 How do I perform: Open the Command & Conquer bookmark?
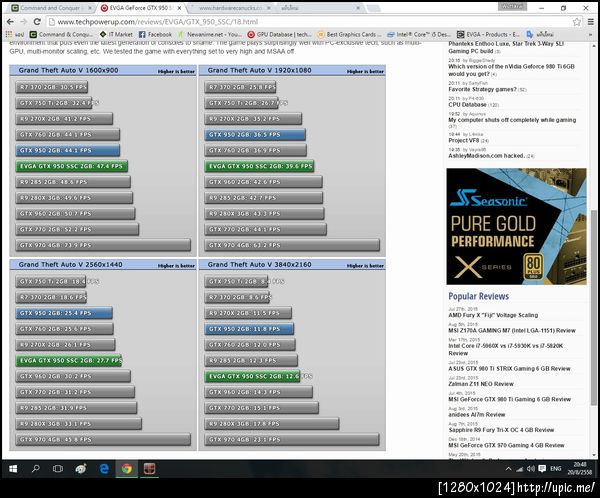click(61, 34)
